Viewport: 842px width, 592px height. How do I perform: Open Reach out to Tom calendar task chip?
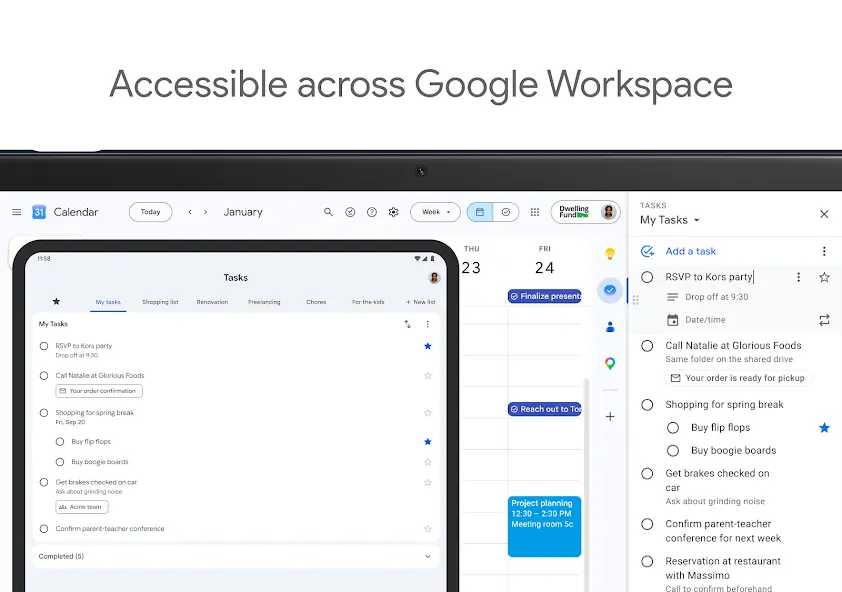(545, 409)
